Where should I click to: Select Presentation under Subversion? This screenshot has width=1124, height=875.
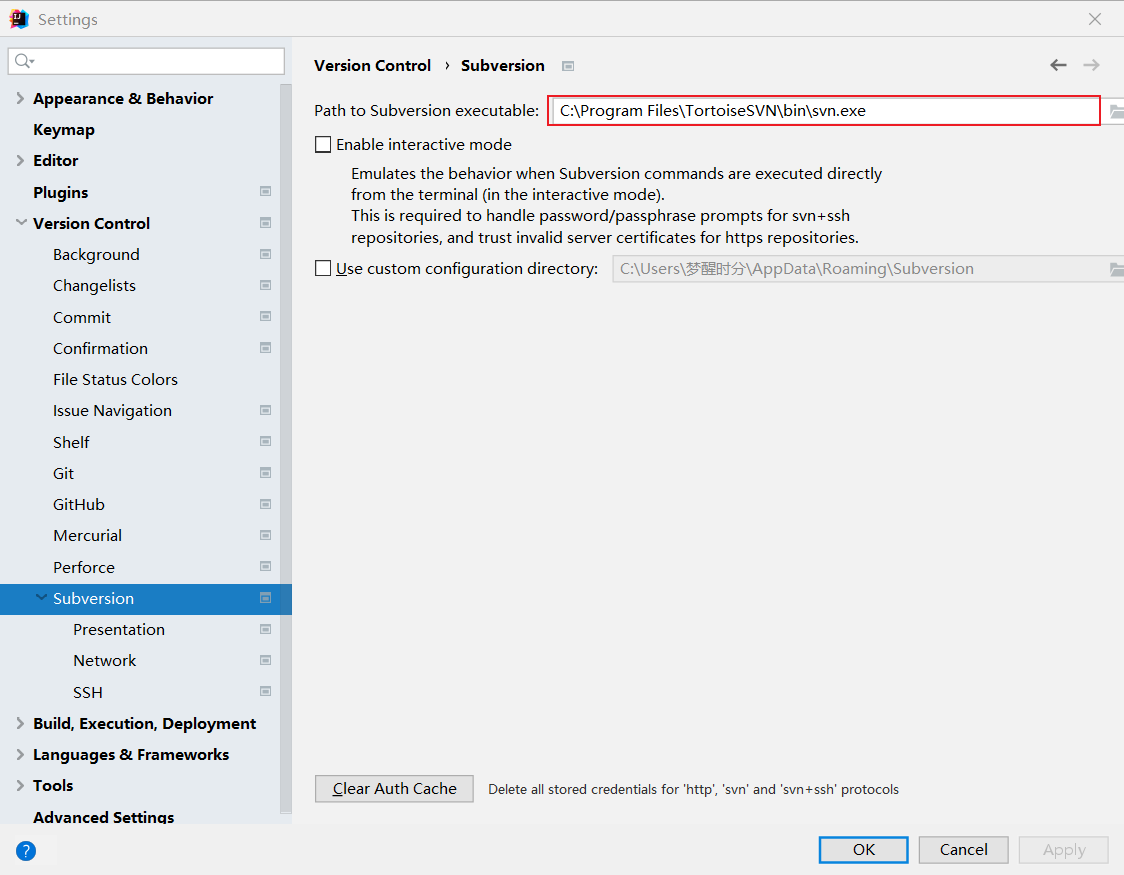(119, 629)
